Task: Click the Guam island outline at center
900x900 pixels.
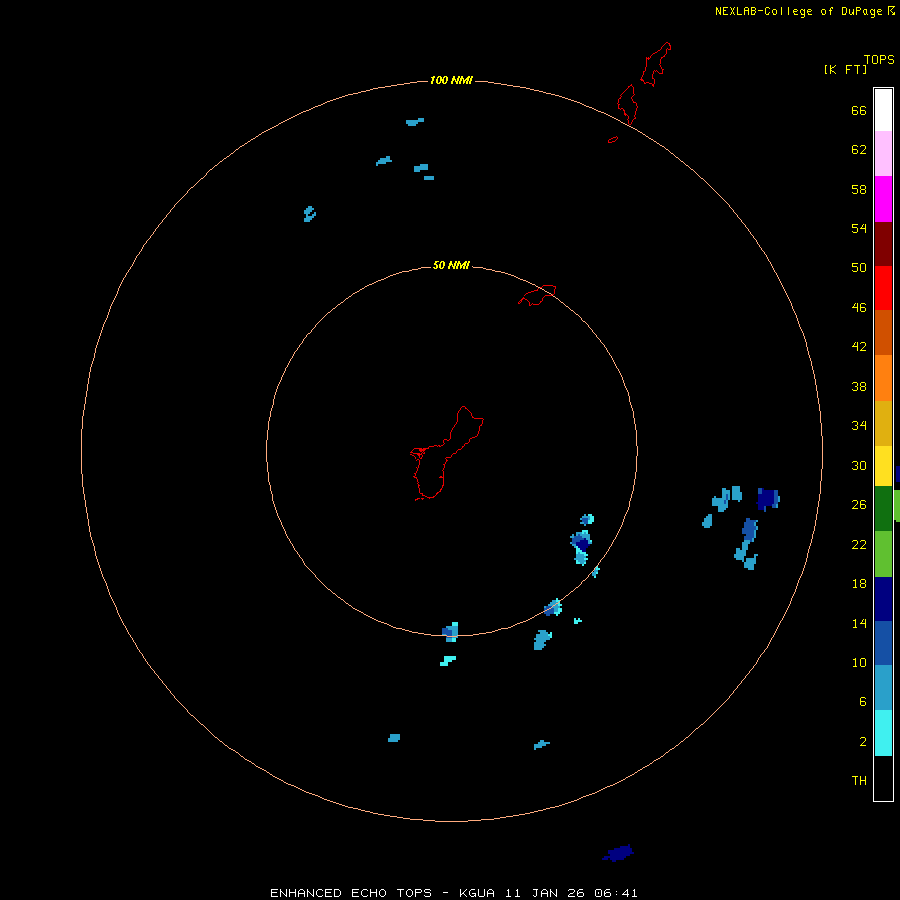Action: [445, 453]
